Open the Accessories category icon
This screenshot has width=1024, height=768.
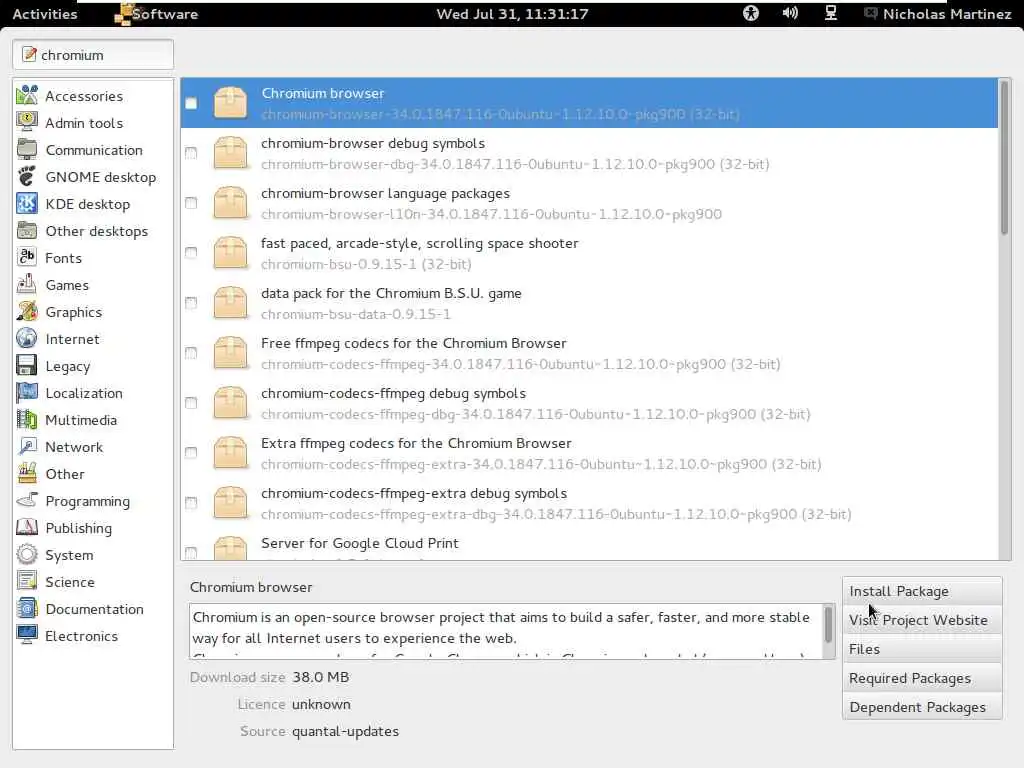(27, 95)
